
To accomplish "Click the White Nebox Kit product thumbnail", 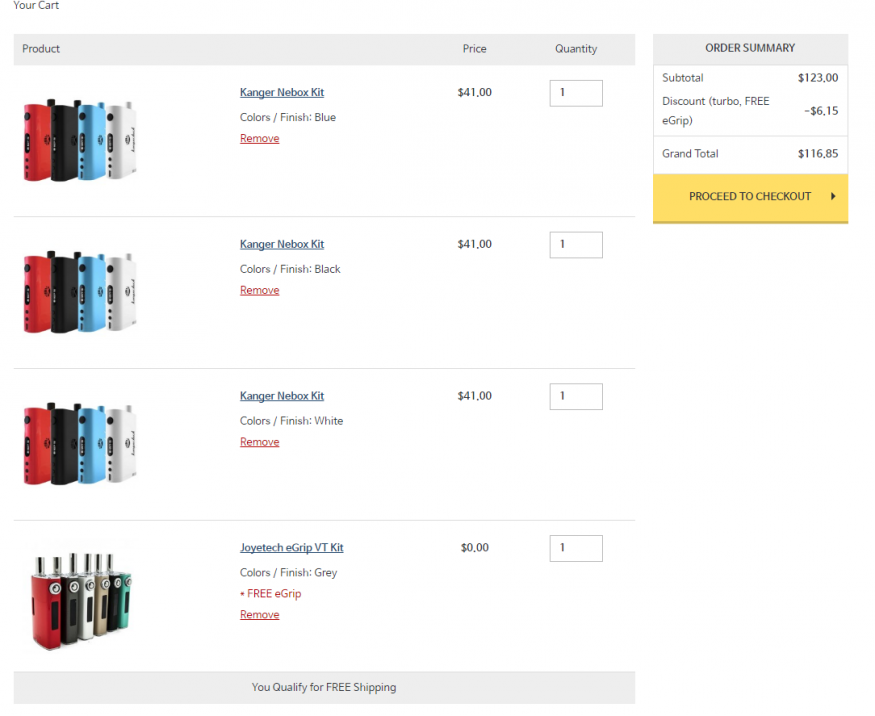I will [79, 444].
